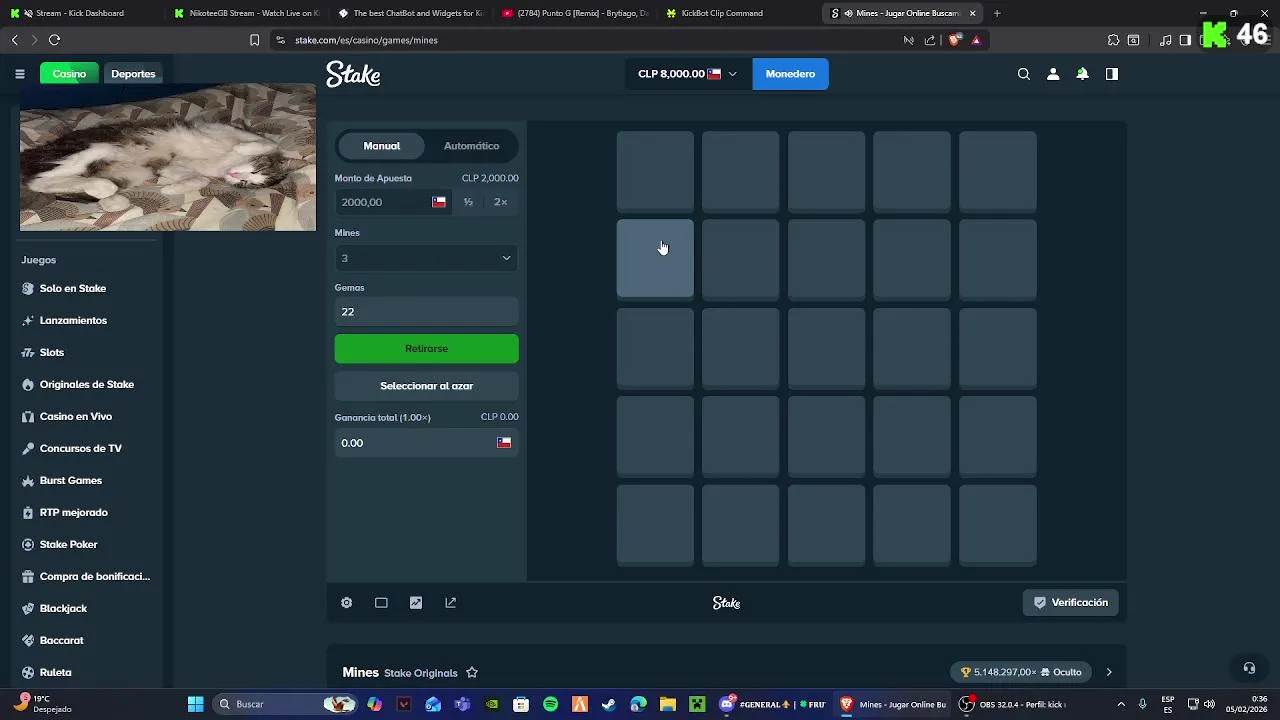Open a new browser tab
The image size is (1280, 720).
(997, 13)
